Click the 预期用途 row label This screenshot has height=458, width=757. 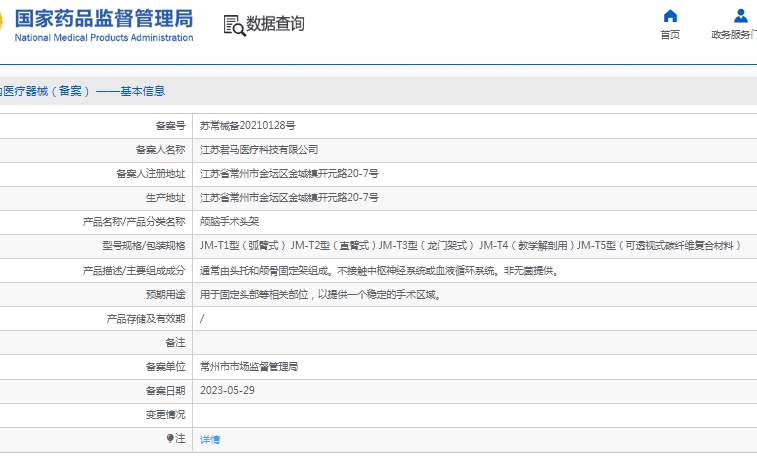[x=166, y=294]
